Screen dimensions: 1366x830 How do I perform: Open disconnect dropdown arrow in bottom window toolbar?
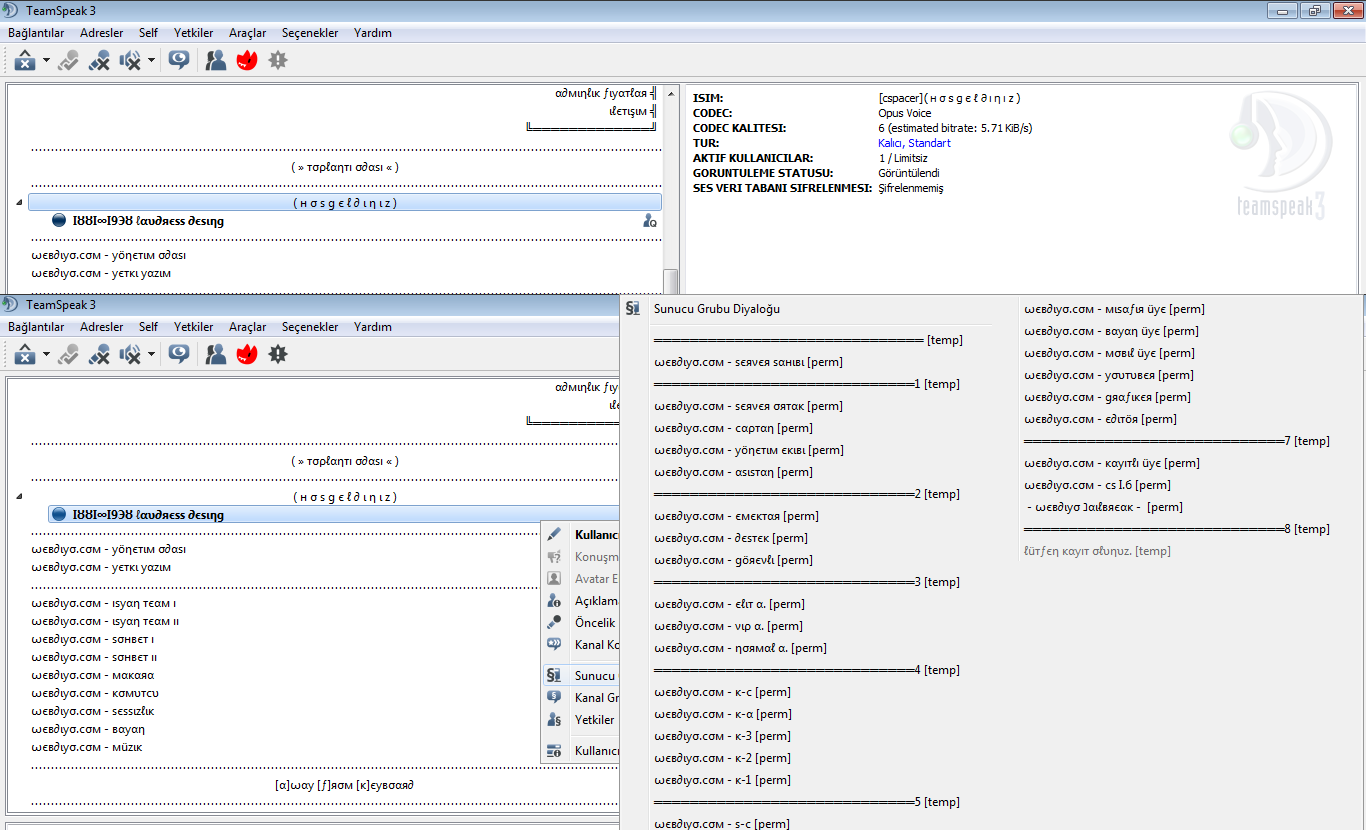[46, 355]
